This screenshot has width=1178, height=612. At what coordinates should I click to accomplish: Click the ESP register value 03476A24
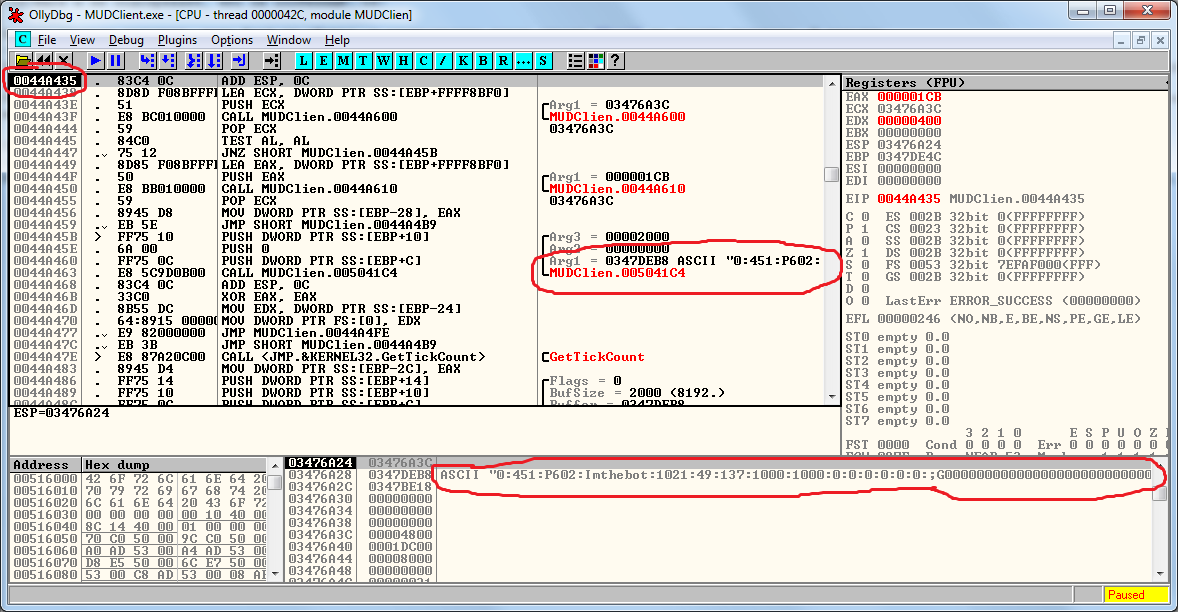pyautogui.click(x=909, y=145)
